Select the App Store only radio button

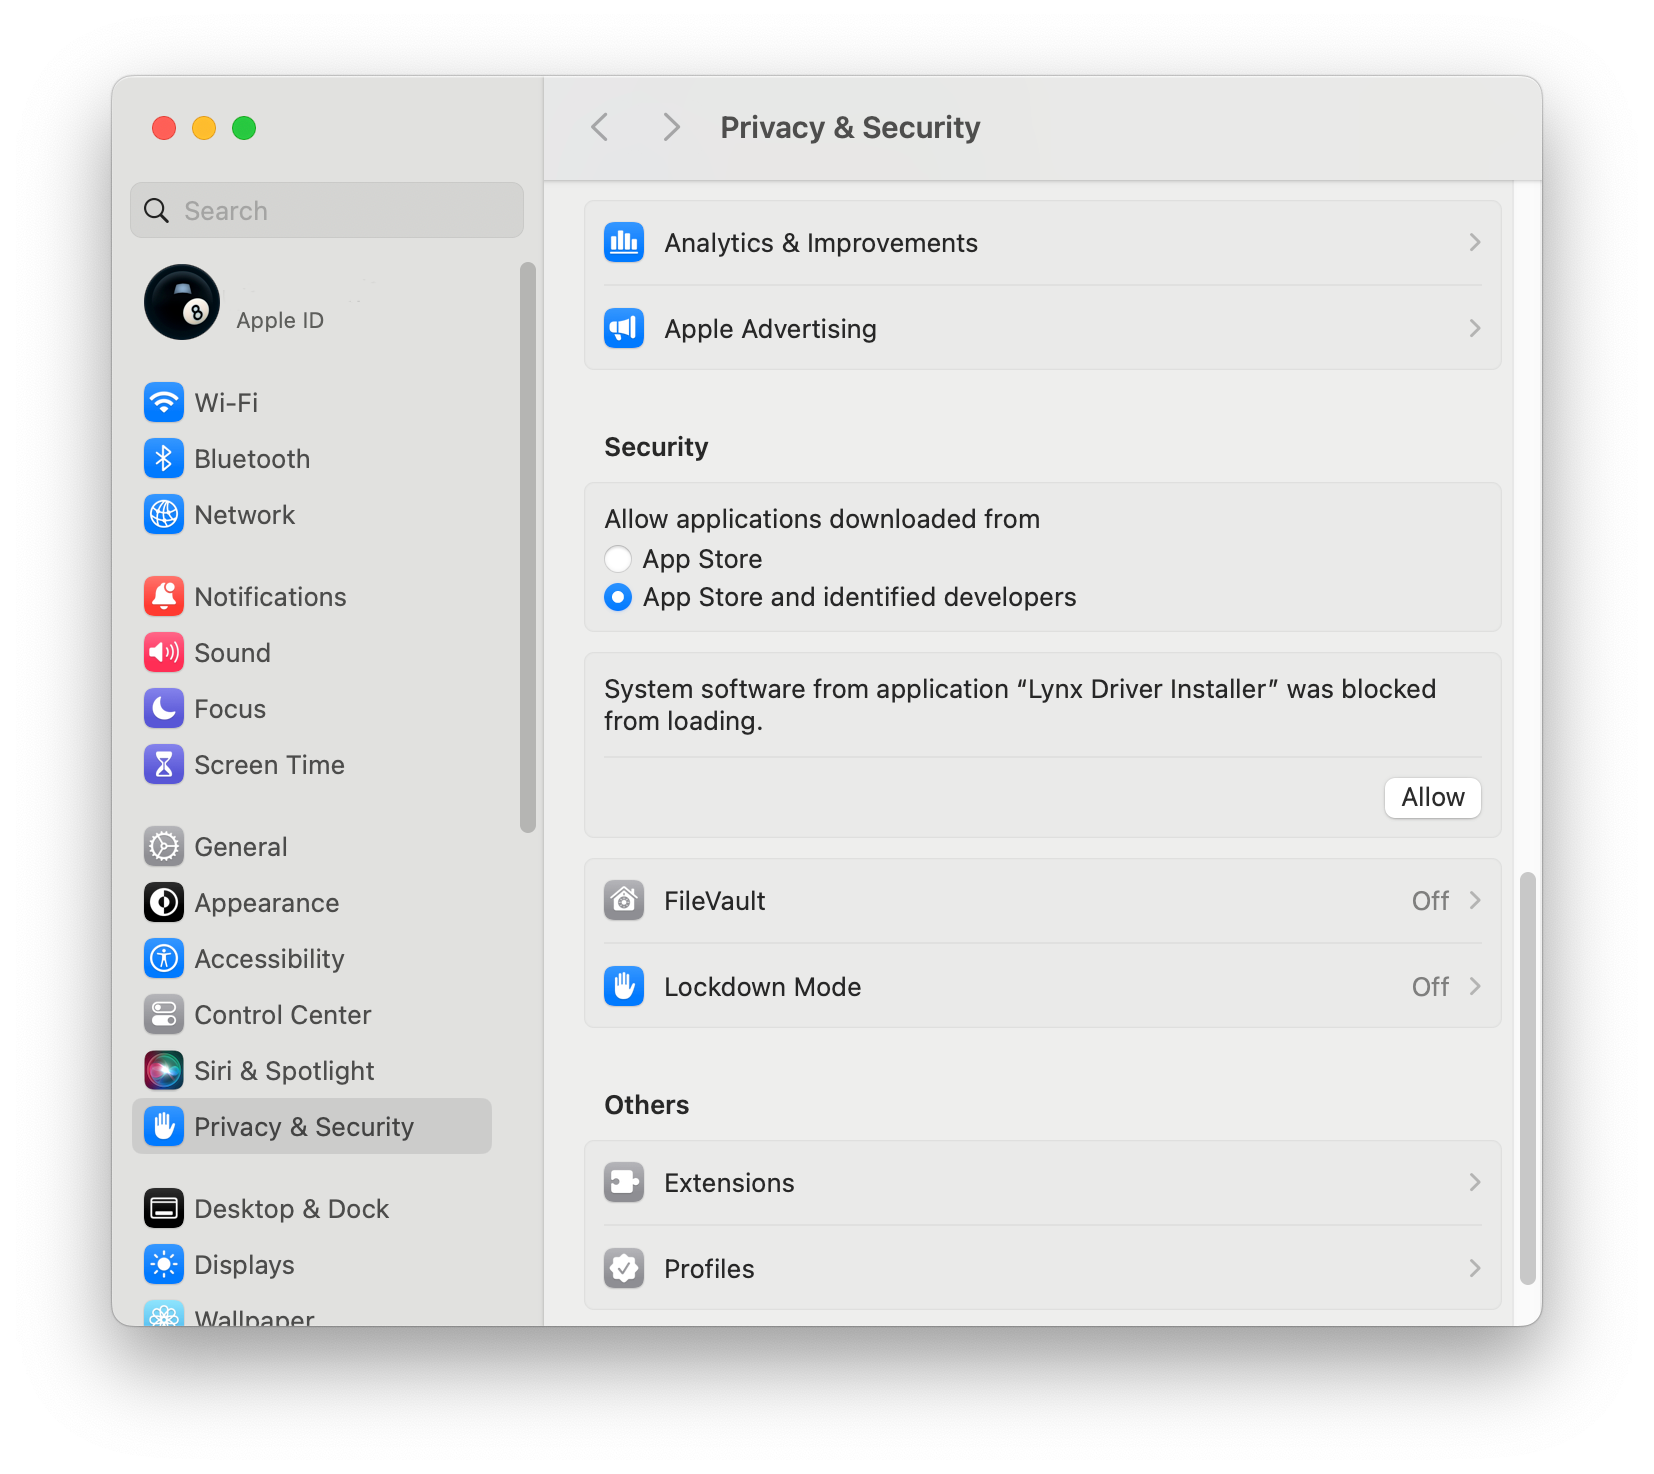pos(618,559)
